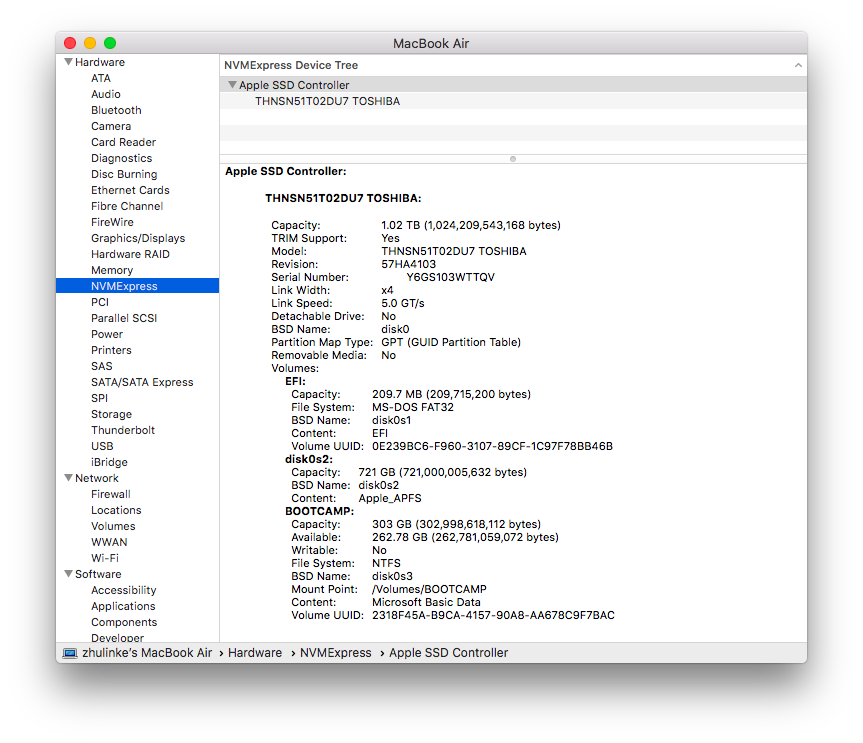
Task: Select Firewall under Network
Action: click(111, 494)
